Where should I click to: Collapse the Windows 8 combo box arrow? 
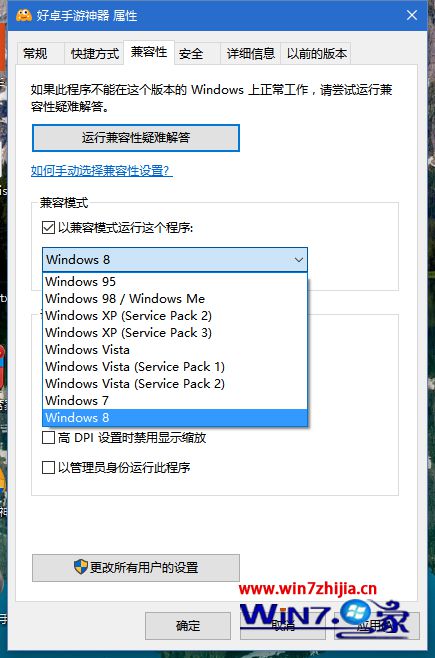299,260
